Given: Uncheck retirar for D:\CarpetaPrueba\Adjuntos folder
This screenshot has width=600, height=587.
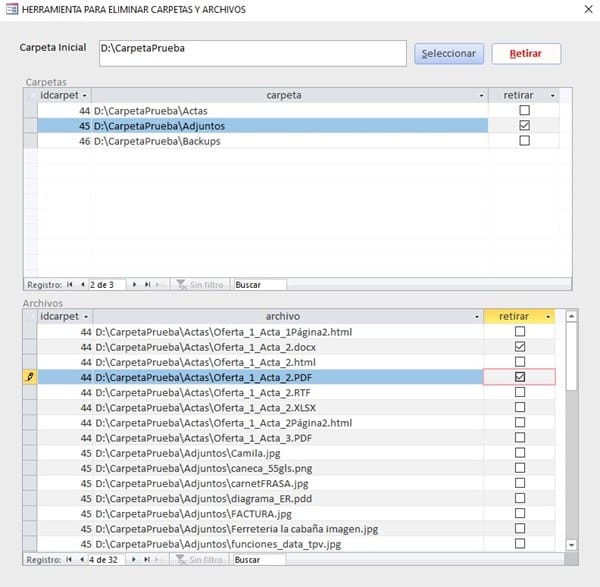Looking at the screenshot, I should point(524,126).
